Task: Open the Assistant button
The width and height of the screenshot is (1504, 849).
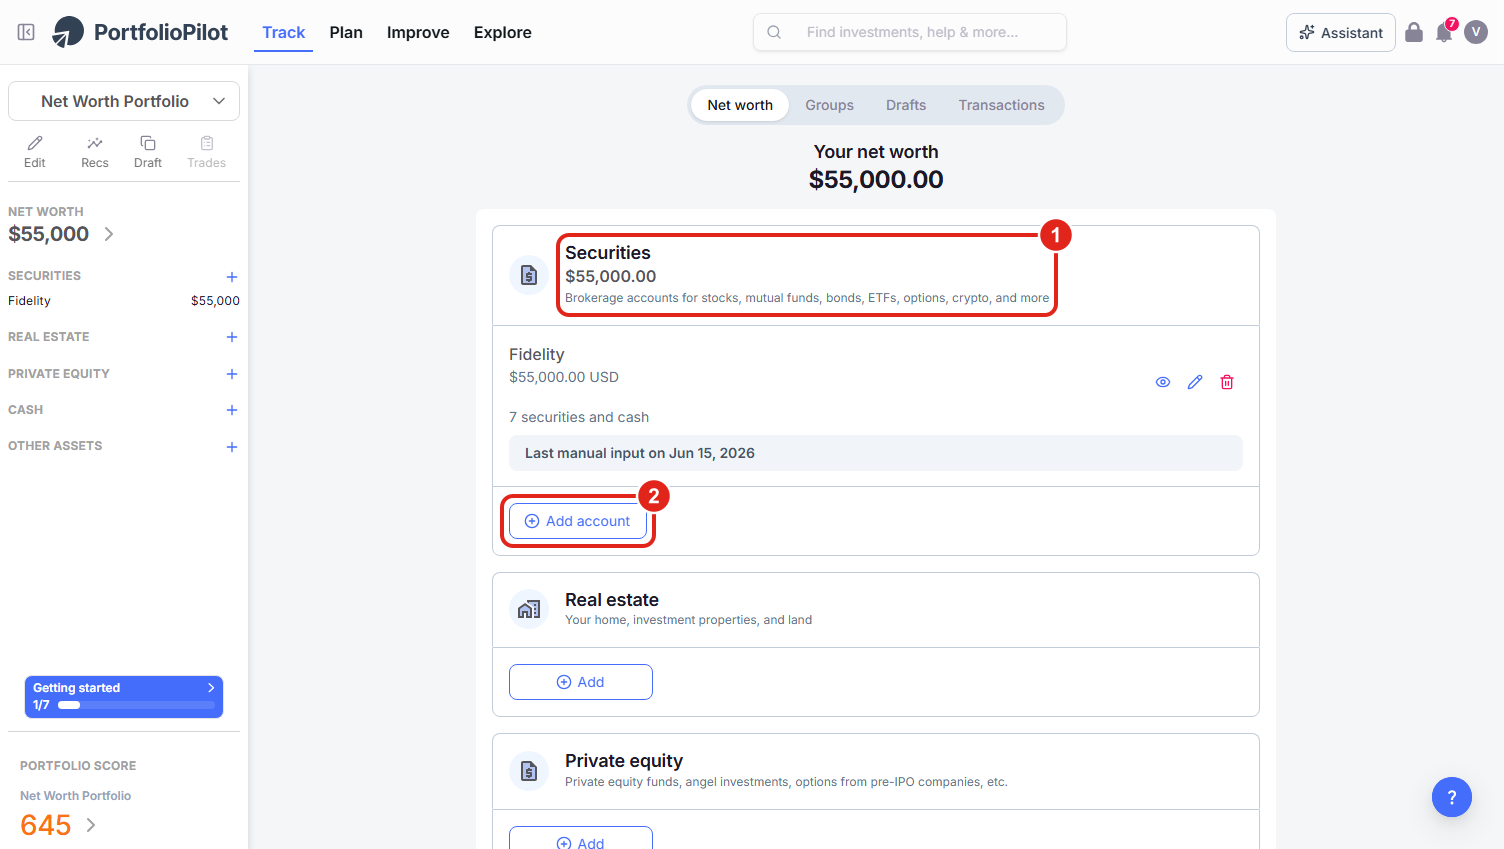Action: 1341,32
